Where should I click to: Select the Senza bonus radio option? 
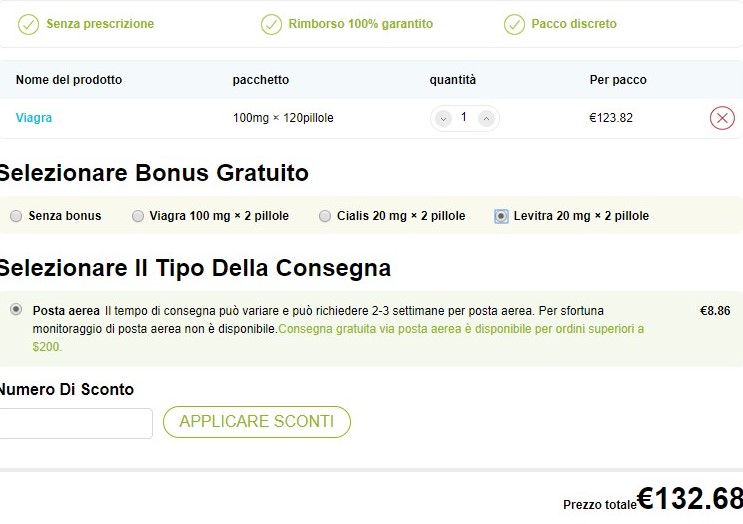(16, 216)
